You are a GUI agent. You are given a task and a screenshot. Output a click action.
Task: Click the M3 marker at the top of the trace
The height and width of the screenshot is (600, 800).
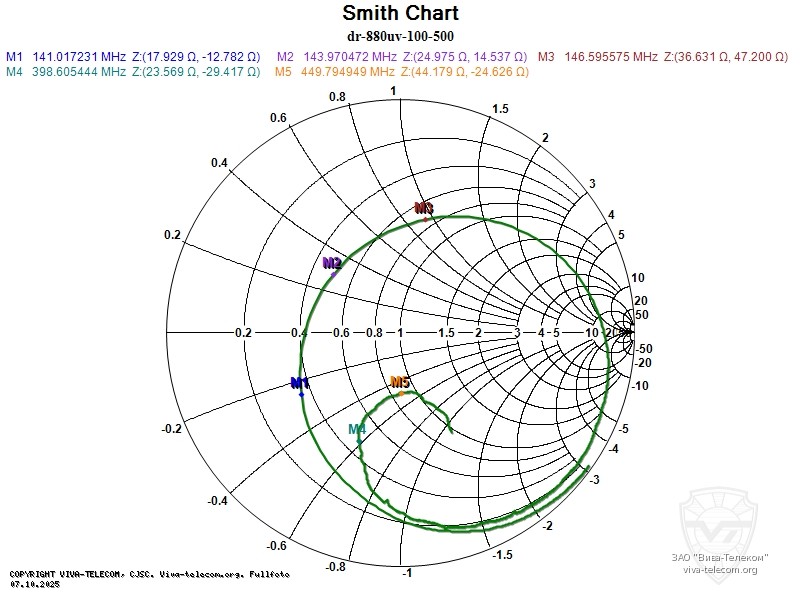tap(424, 210)
